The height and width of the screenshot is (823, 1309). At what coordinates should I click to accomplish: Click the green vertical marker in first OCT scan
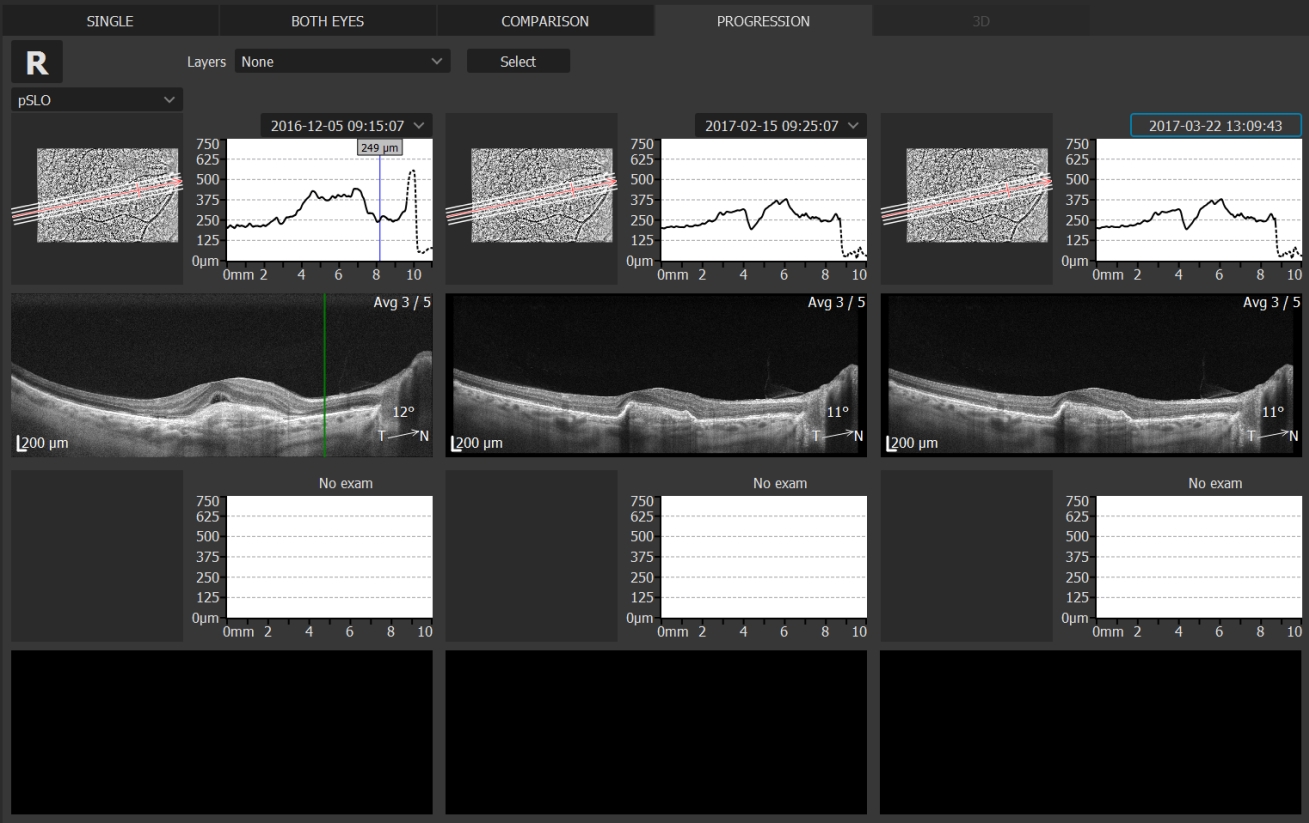coord(324,375)
